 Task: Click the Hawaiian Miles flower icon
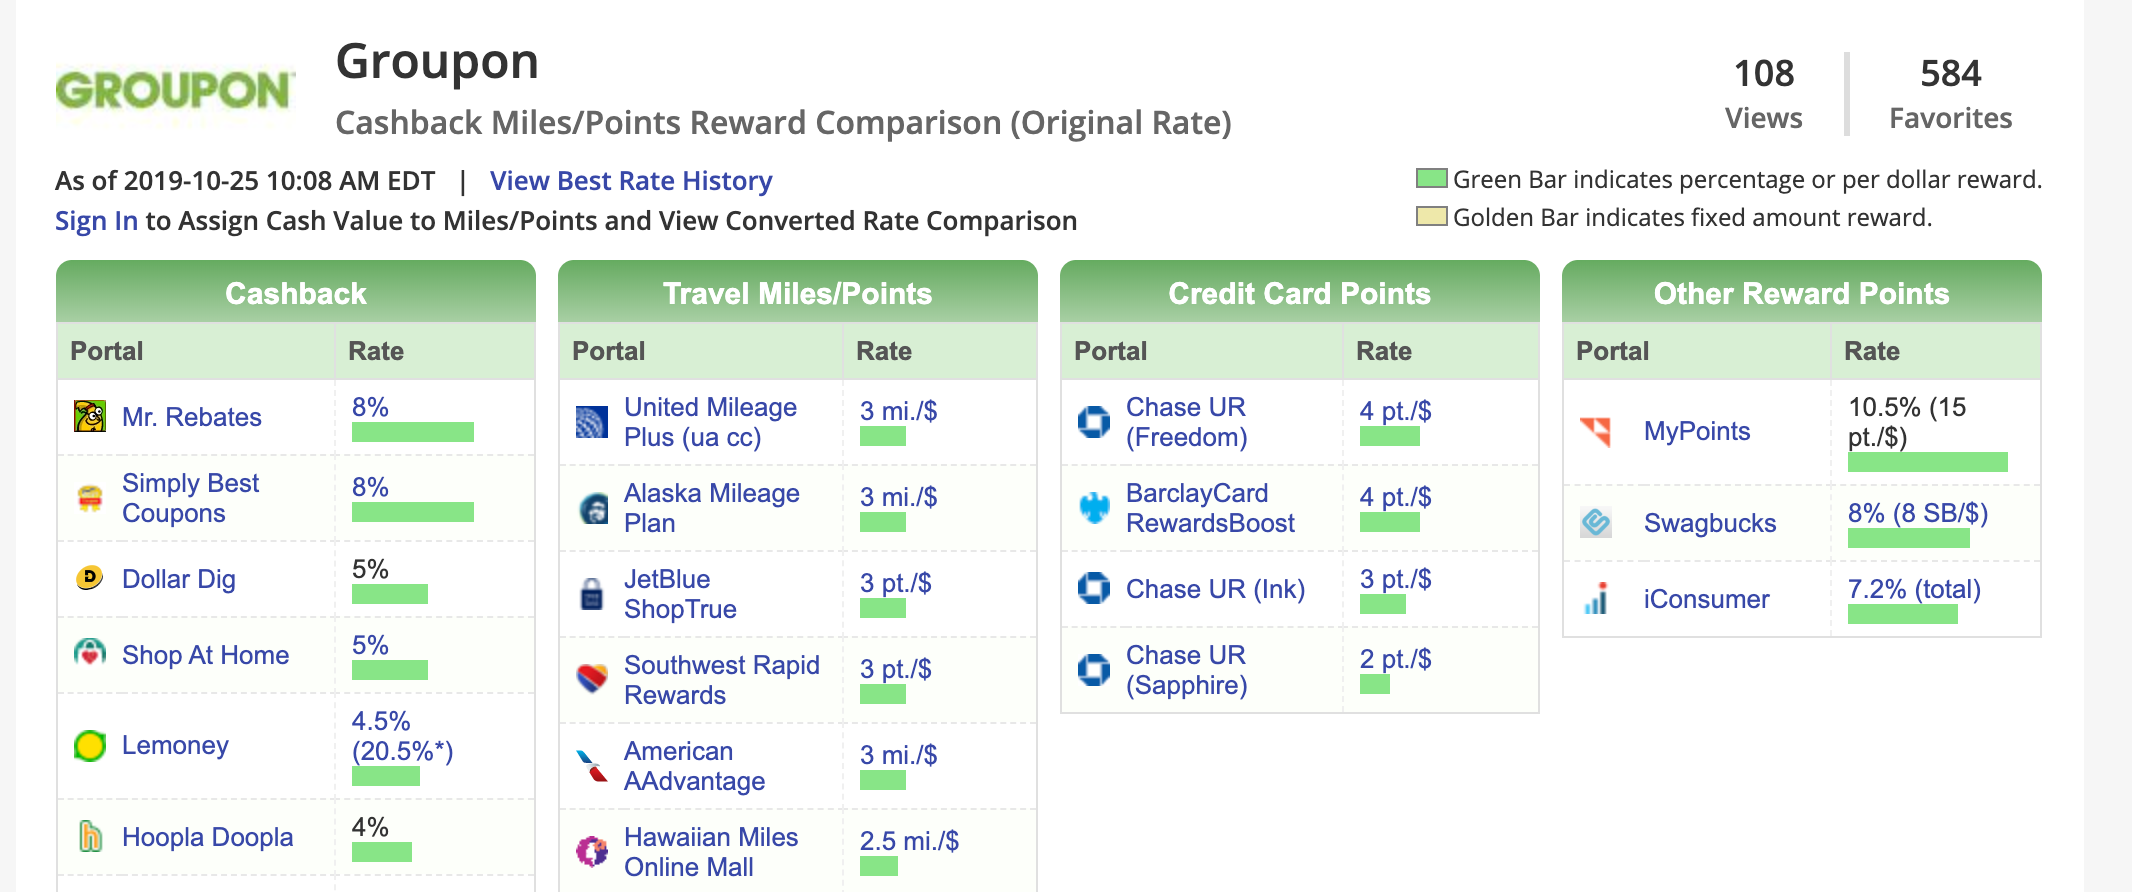pos(592,851)
